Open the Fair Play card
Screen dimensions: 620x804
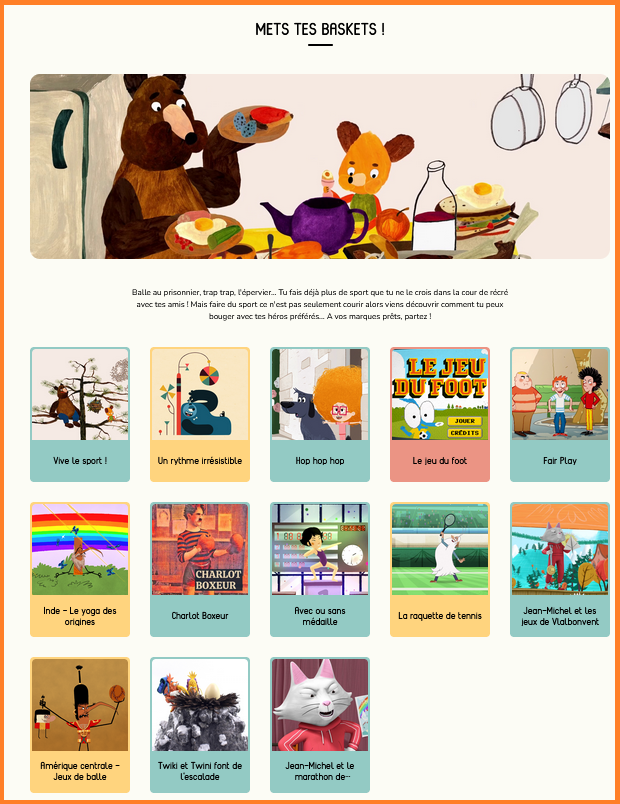tap(560, 414)
